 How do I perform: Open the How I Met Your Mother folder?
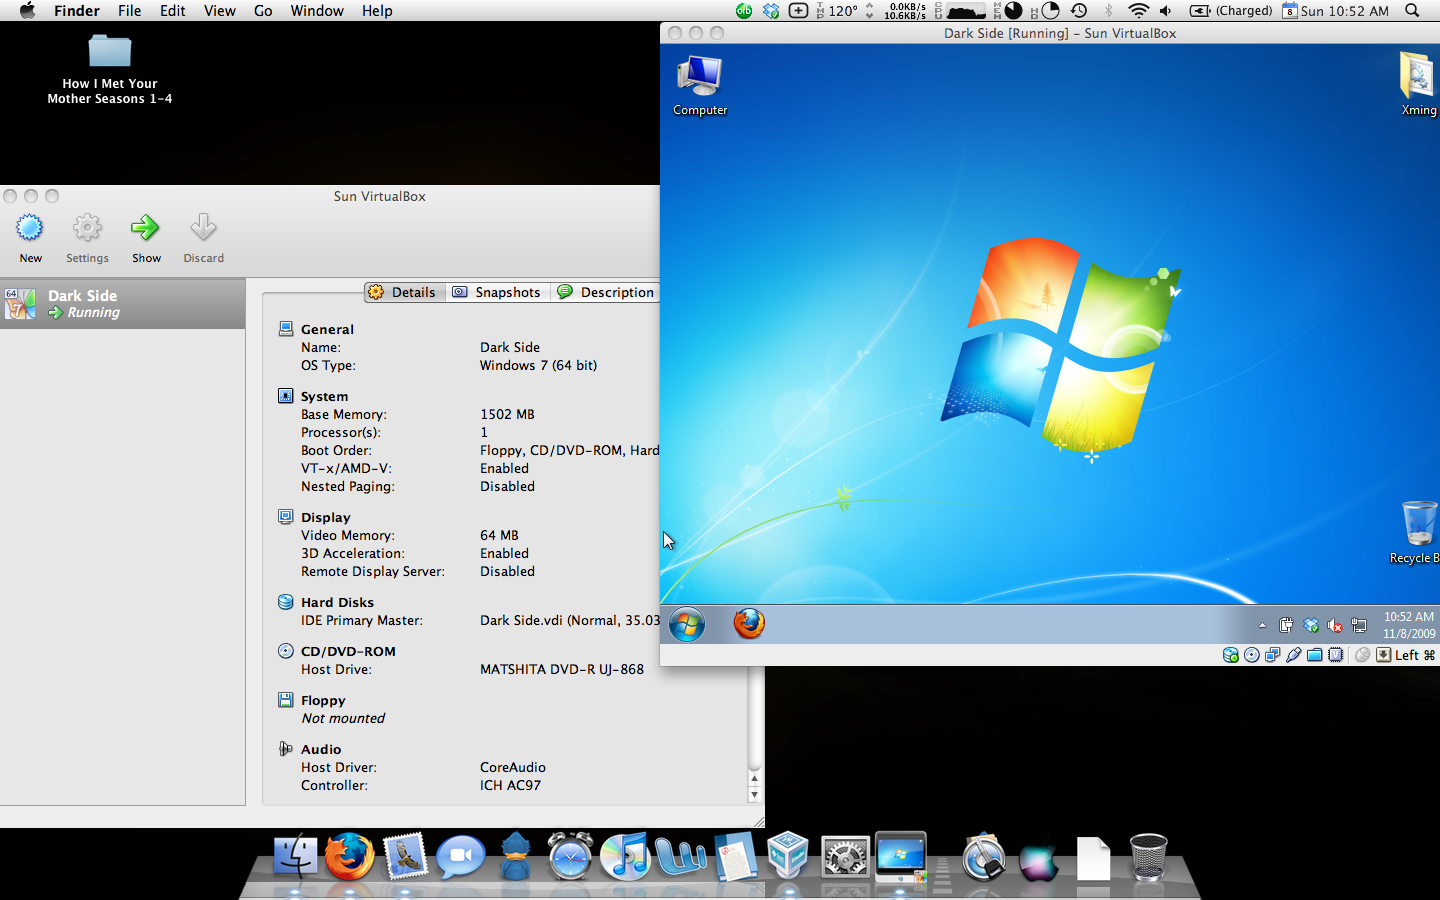(x=110, y=69)
